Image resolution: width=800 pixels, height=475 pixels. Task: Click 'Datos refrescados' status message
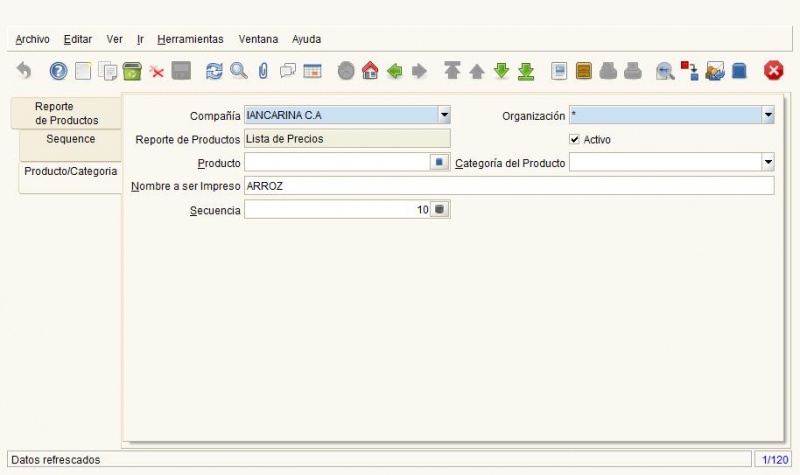click(56, 460)
